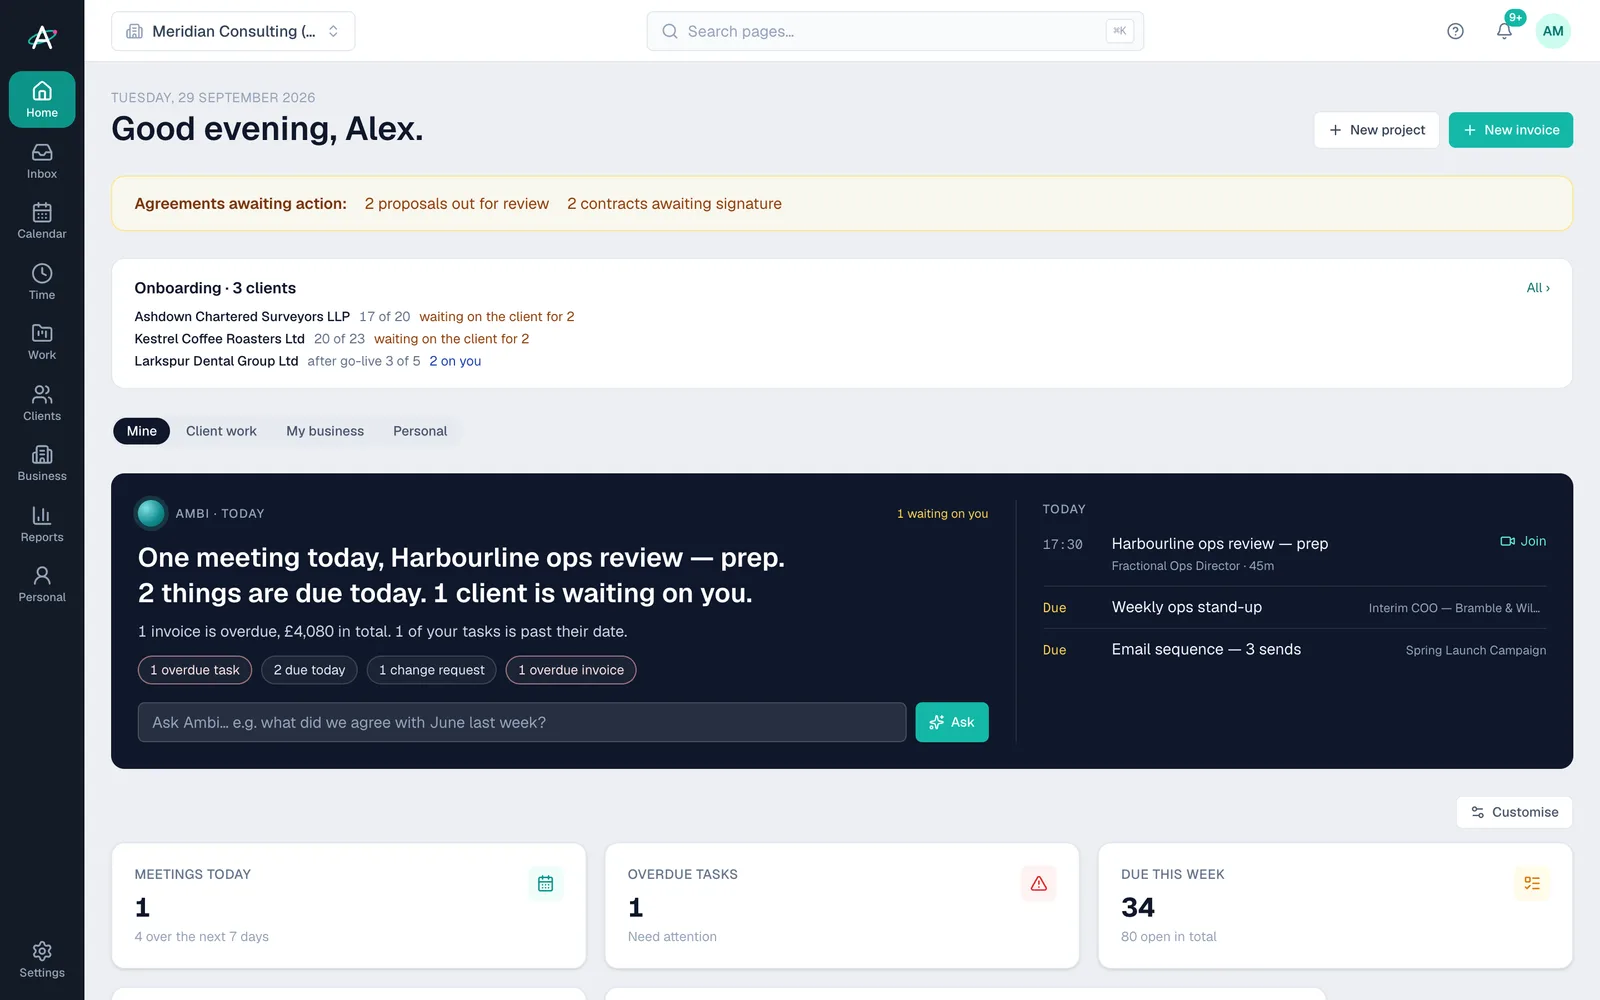Open the Home page in sidebar

(42, 99)
